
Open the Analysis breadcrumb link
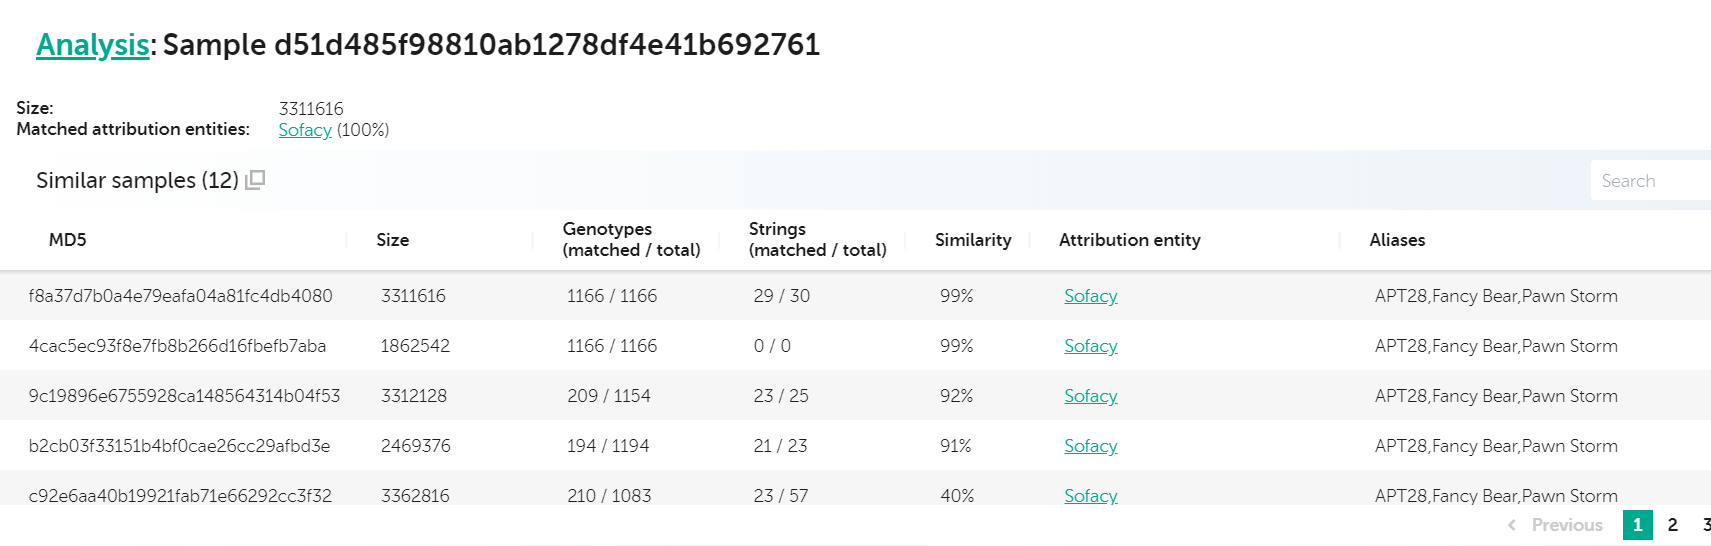(x=92, y=45)
